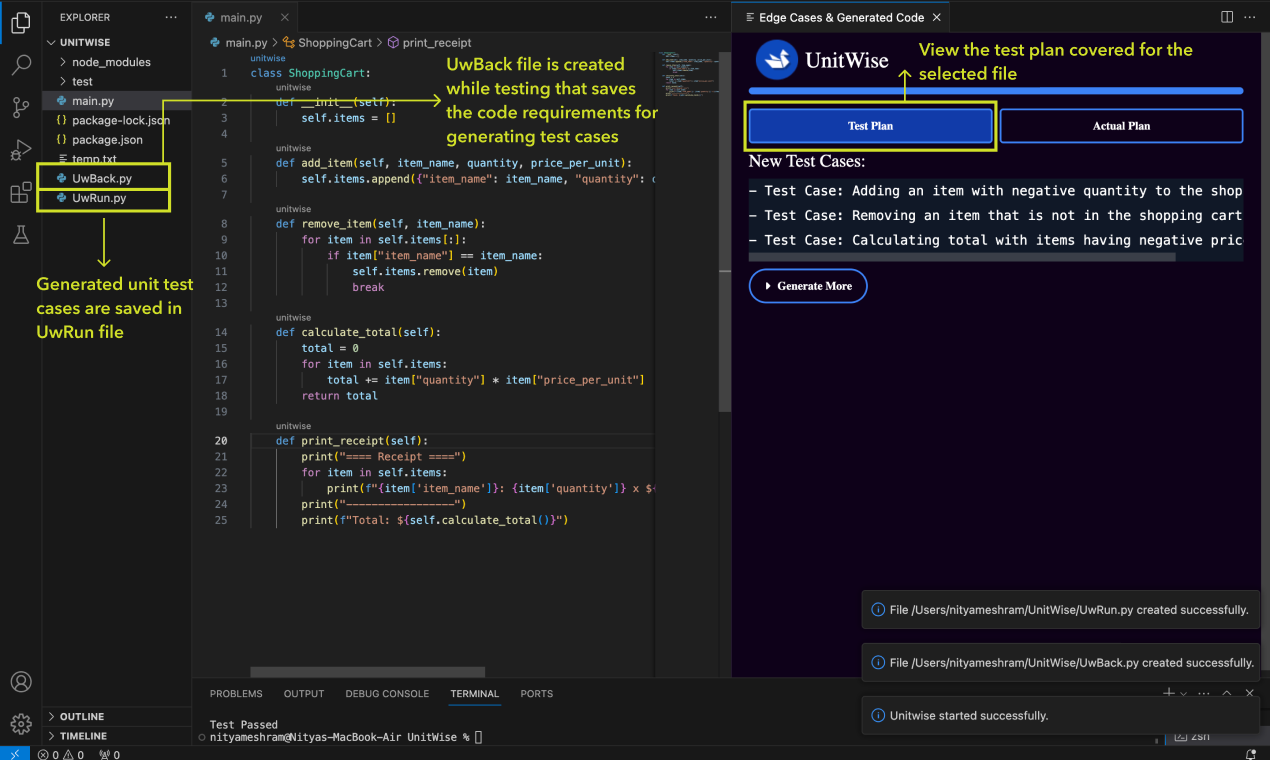
Task: Click the 'Adding an item with negative quantity' line
Action: point(995,191)
